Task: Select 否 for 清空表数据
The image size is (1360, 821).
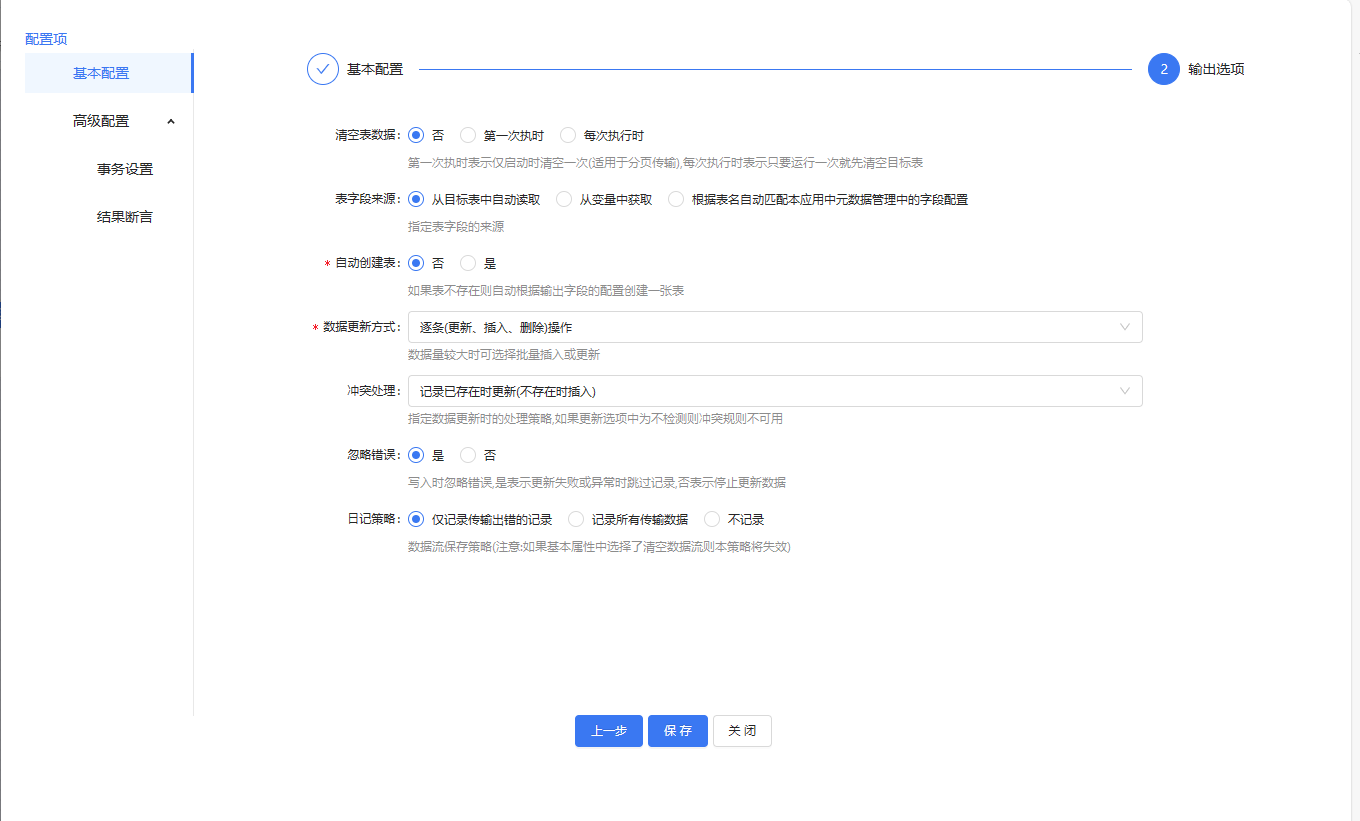Action: click(416, 135)
